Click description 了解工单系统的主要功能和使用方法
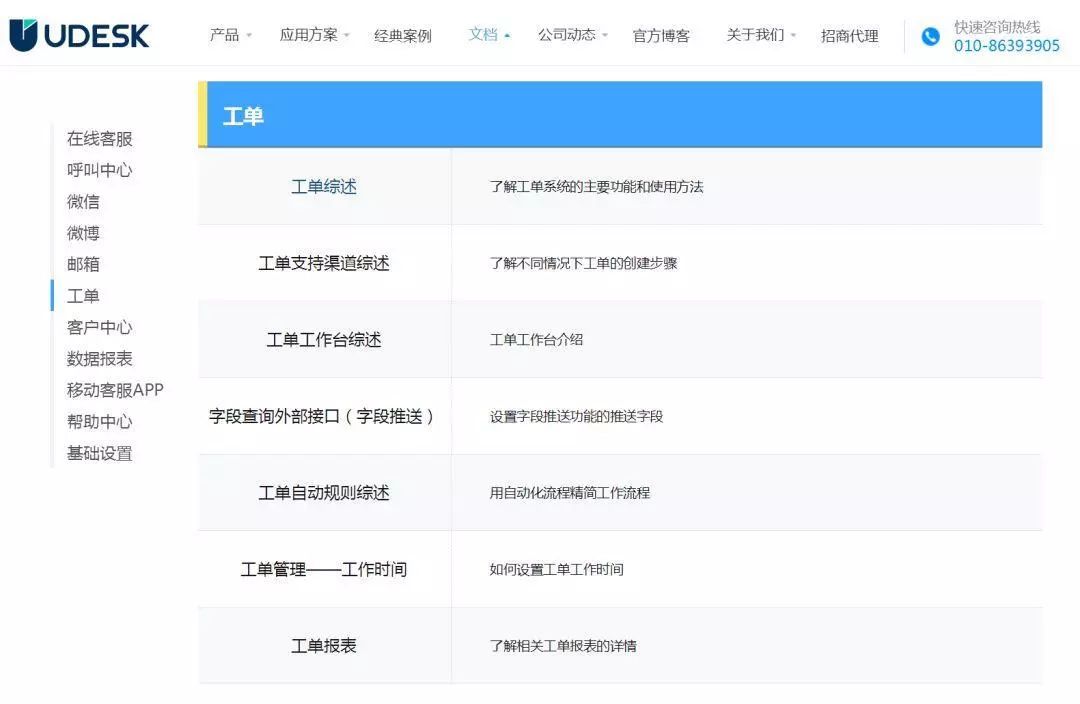This screenshot has height=704, width=1080. click(596, 187)
